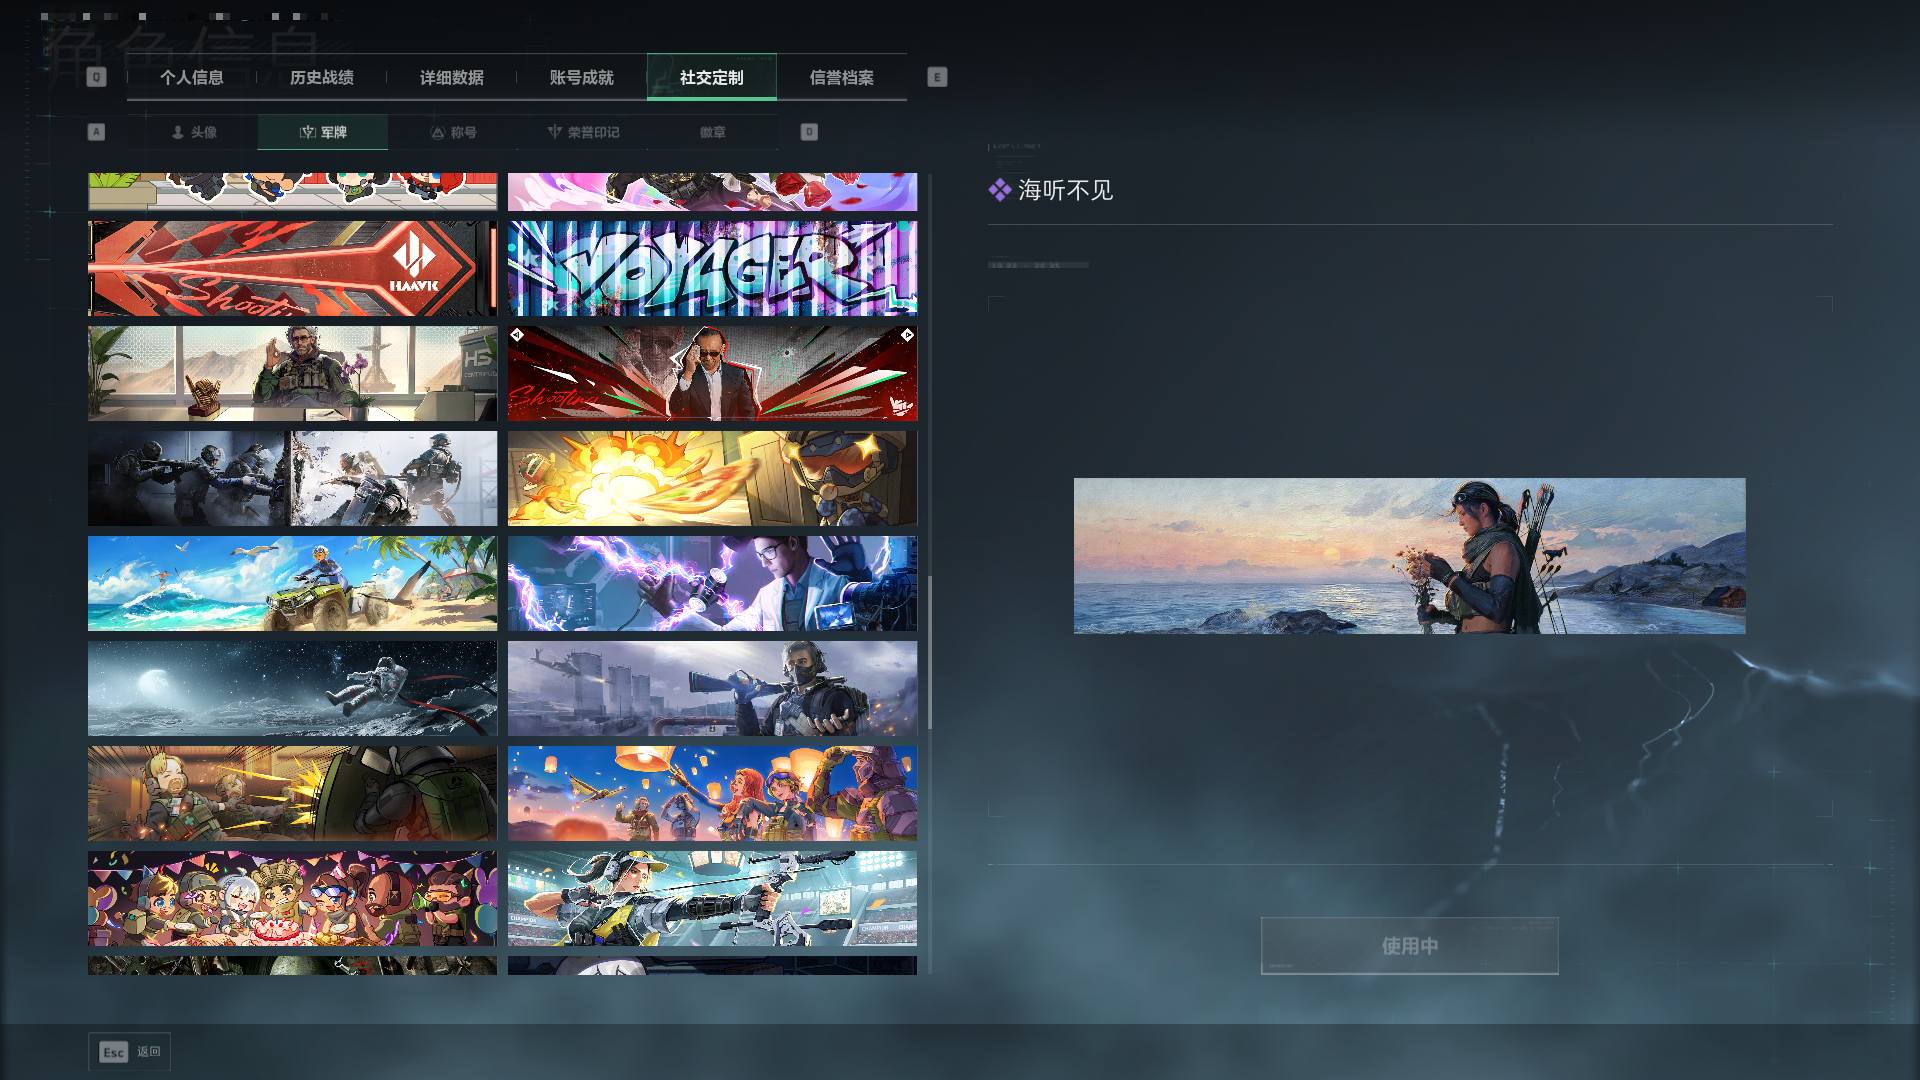Choose the office desk soldier banner
This screenshot has height=1080, width=1920.
point(292,374)
